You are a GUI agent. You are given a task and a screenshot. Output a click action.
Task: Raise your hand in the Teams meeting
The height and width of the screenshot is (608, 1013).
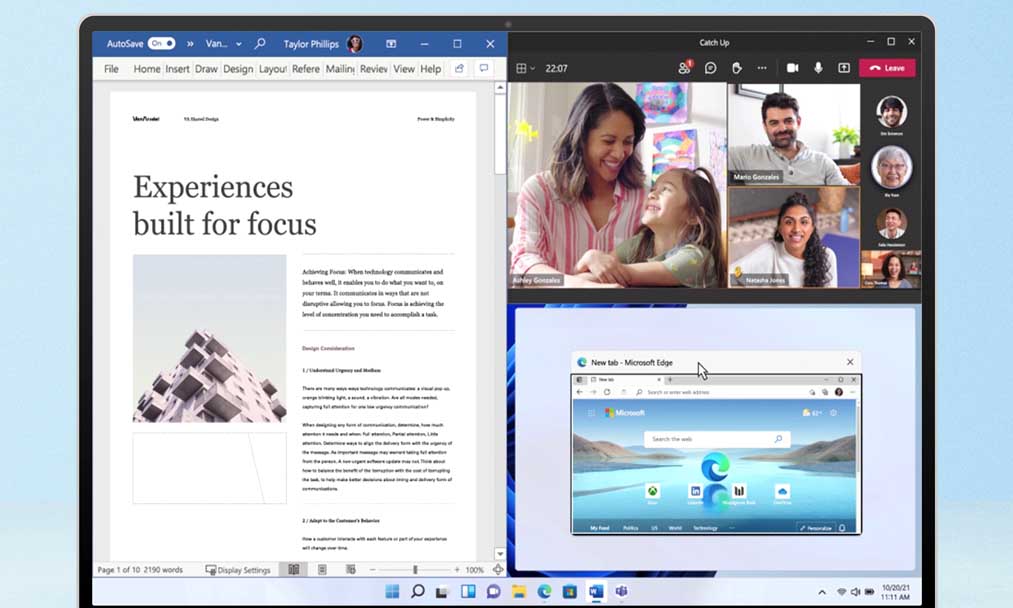pyautogui.click(x=736, y=68)
